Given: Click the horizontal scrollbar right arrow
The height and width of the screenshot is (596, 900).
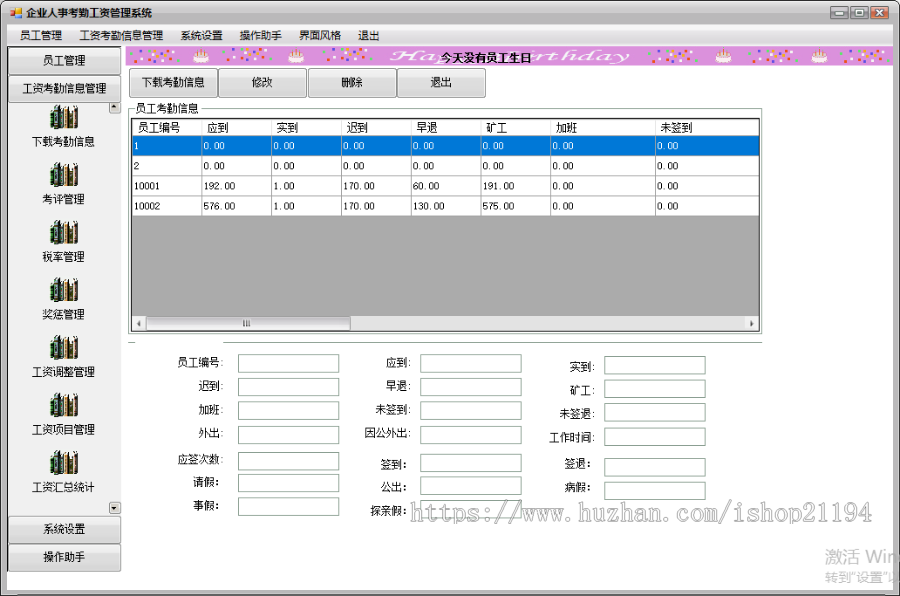Looking at the screenshot, I should coord(752,323).
